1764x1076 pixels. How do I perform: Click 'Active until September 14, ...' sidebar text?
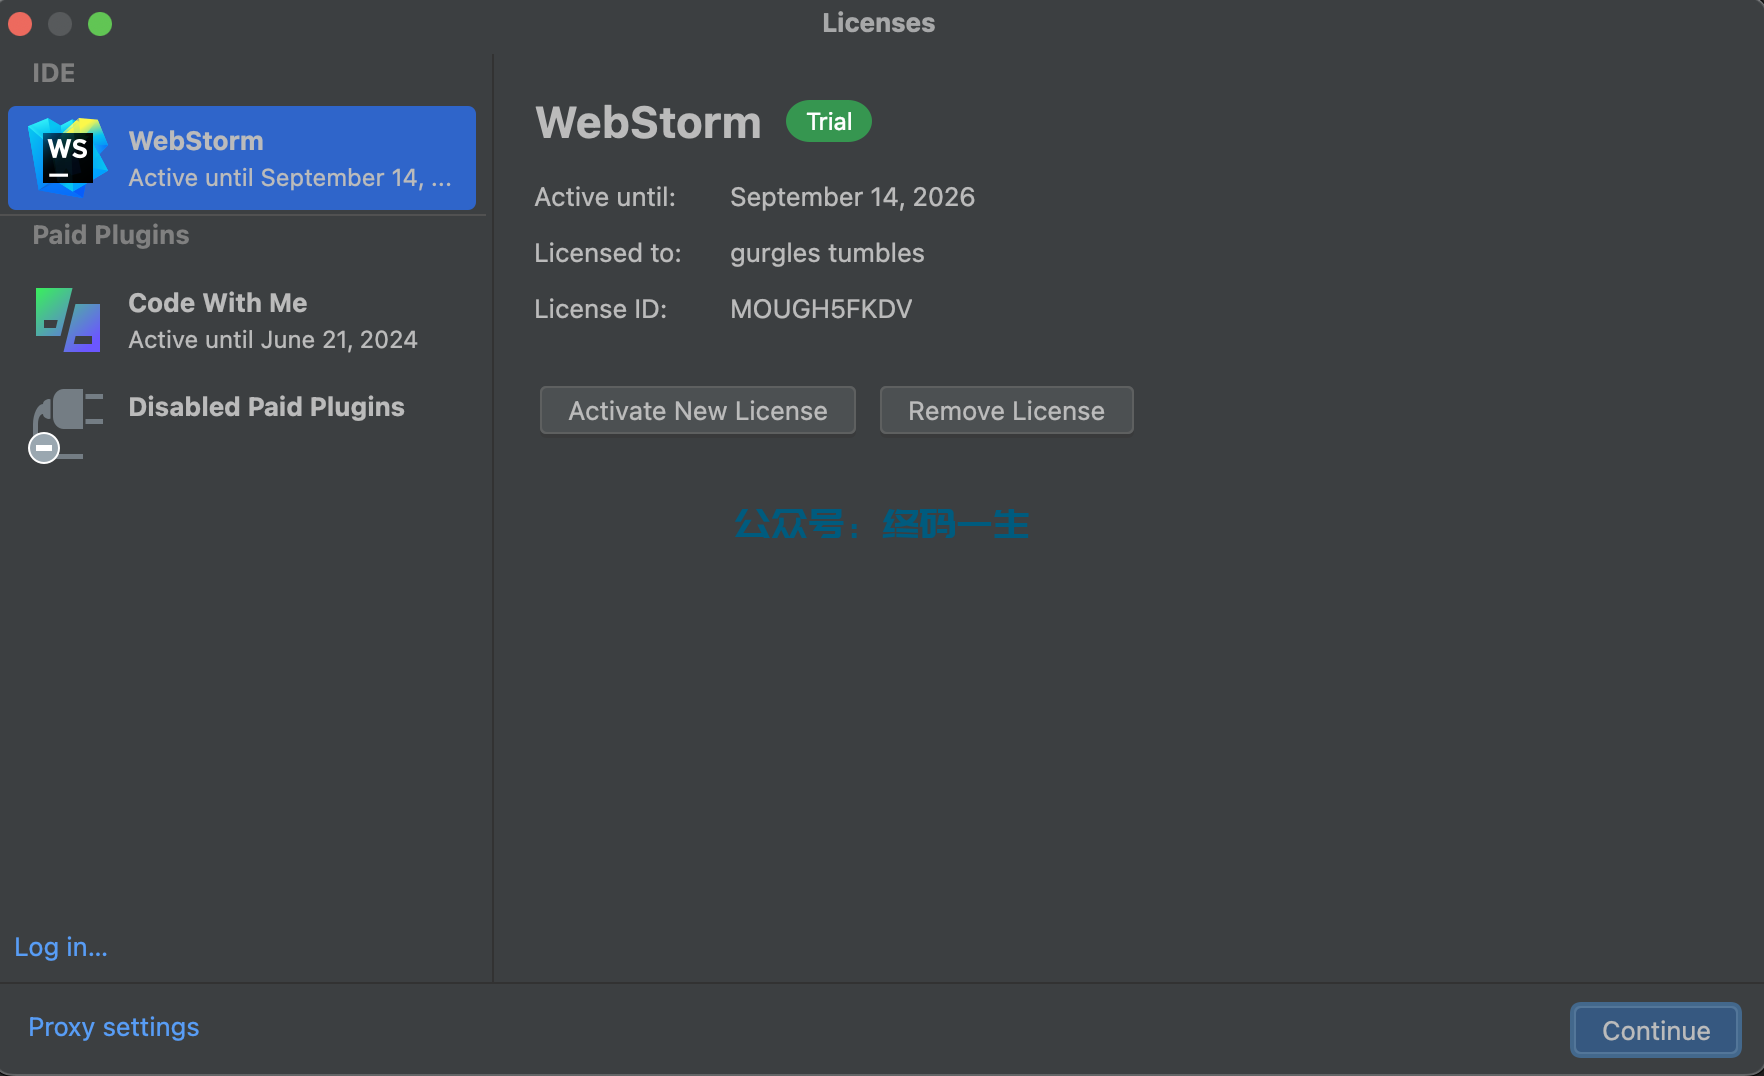[290, 178]
